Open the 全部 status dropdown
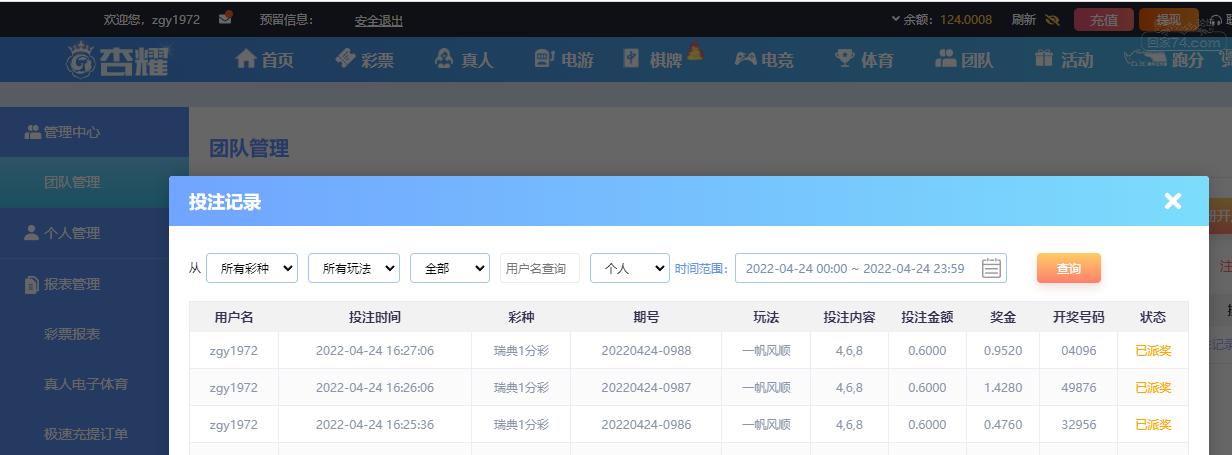 click(450, 268)
